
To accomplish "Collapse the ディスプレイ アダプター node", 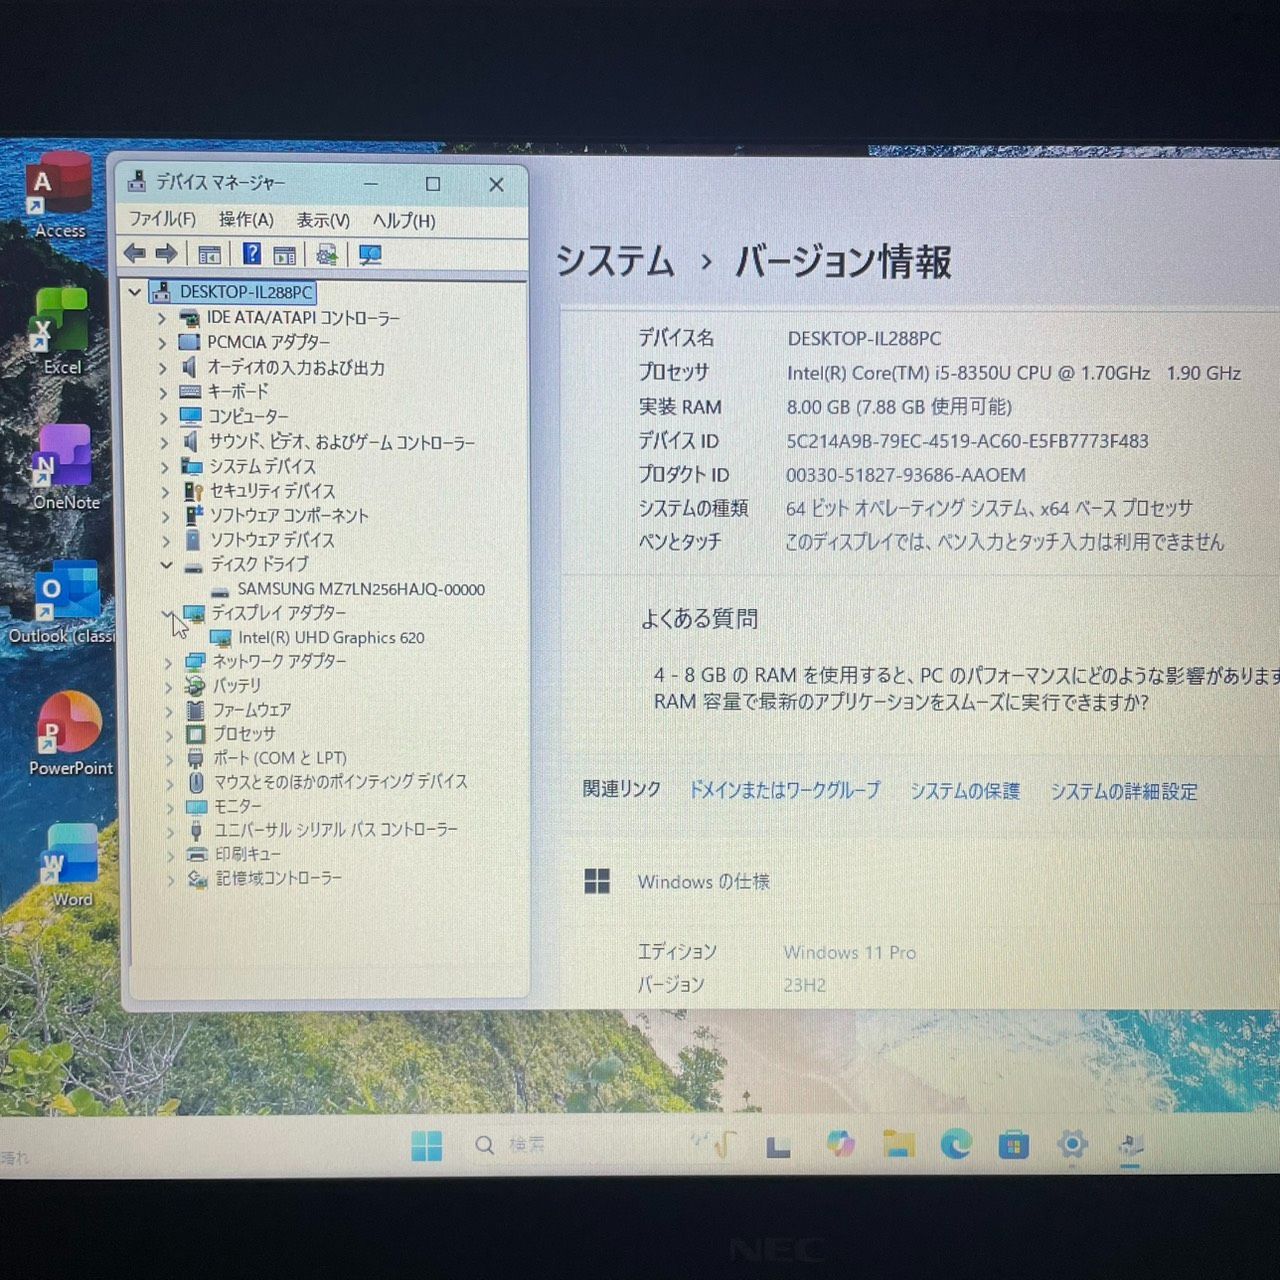I will [168, 614].
